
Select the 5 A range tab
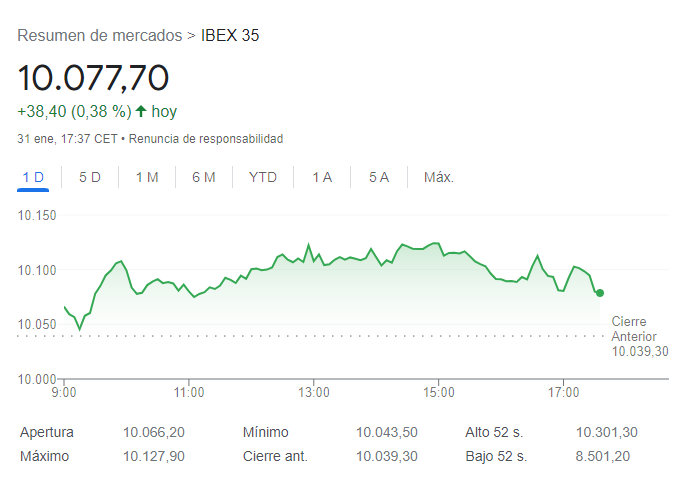click(x=379, y=177)
